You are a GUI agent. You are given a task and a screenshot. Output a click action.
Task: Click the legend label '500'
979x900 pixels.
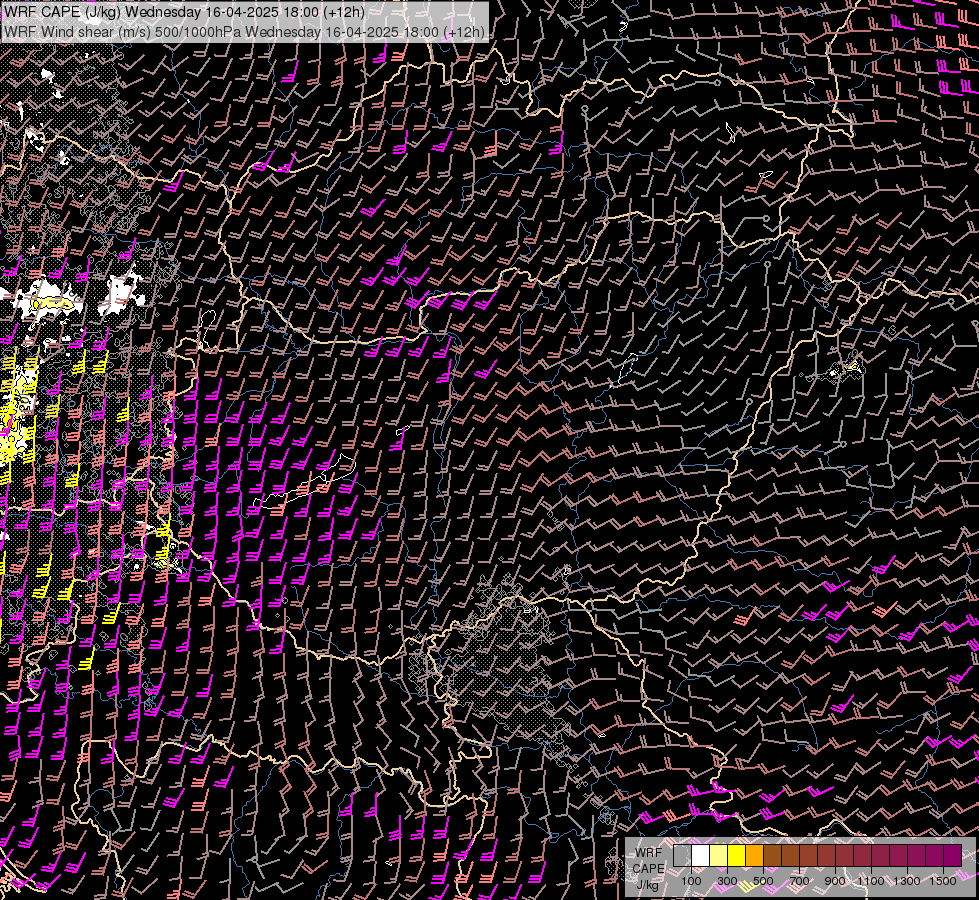tap(763, 881)
